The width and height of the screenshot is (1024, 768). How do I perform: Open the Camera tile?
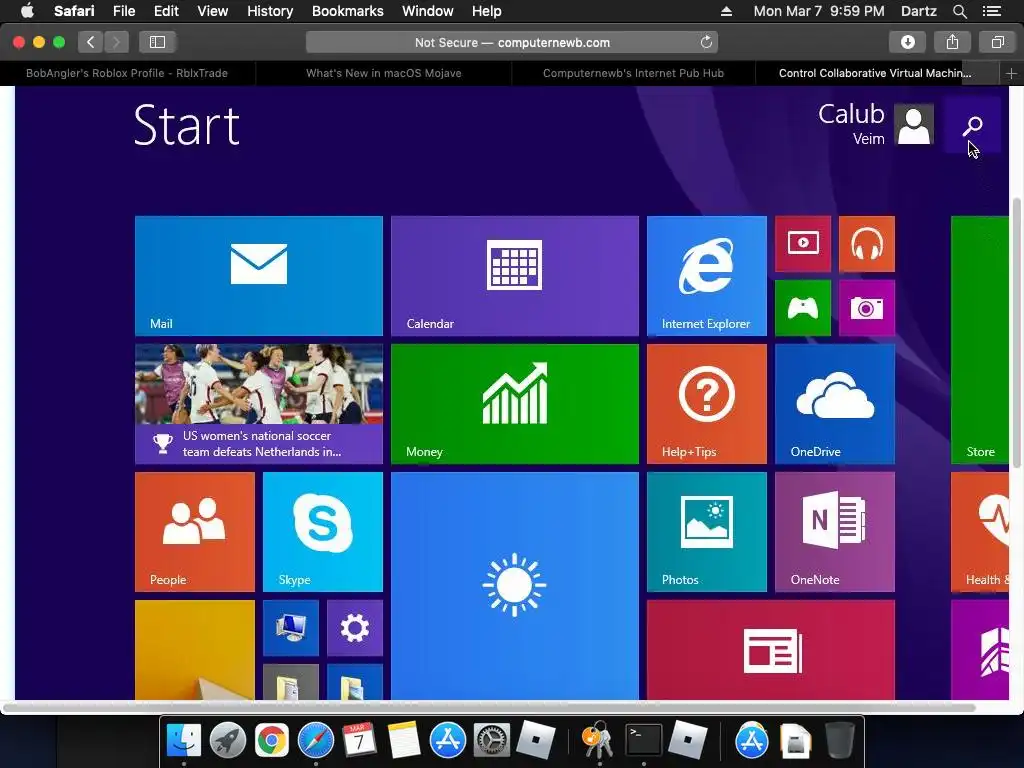tap(867, 308)
